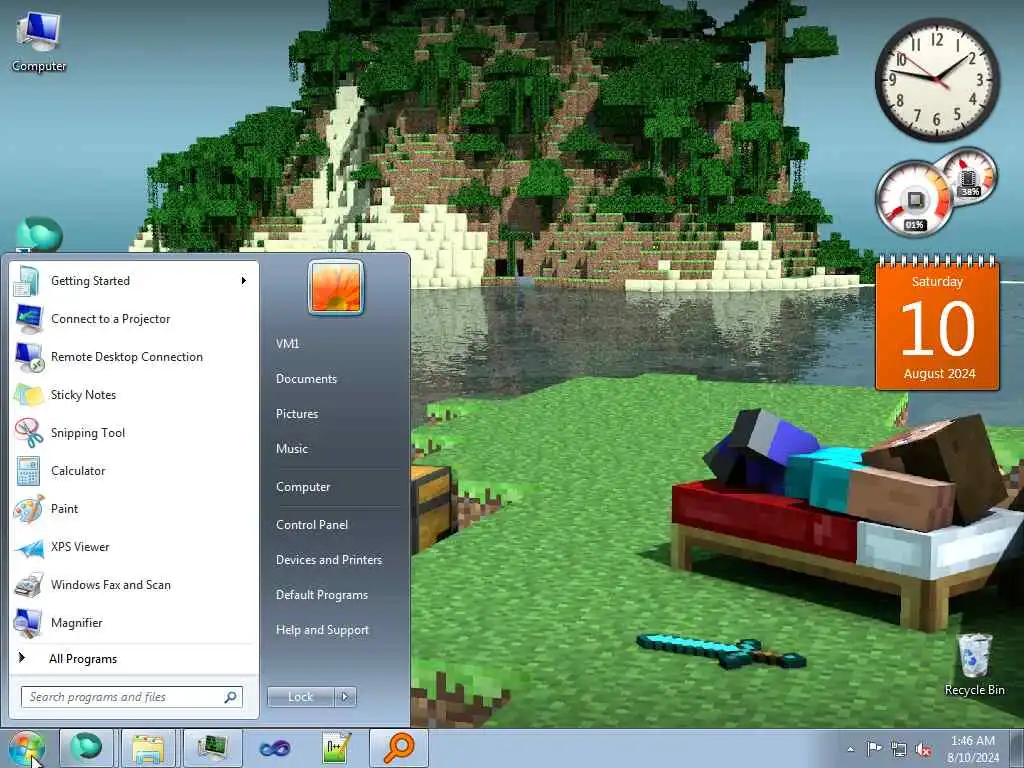Image resolution: width=1024 pixels, height=768 pixels.
Task: Expand Getting Started submenu arrow
Action: (x=244, y=281)
